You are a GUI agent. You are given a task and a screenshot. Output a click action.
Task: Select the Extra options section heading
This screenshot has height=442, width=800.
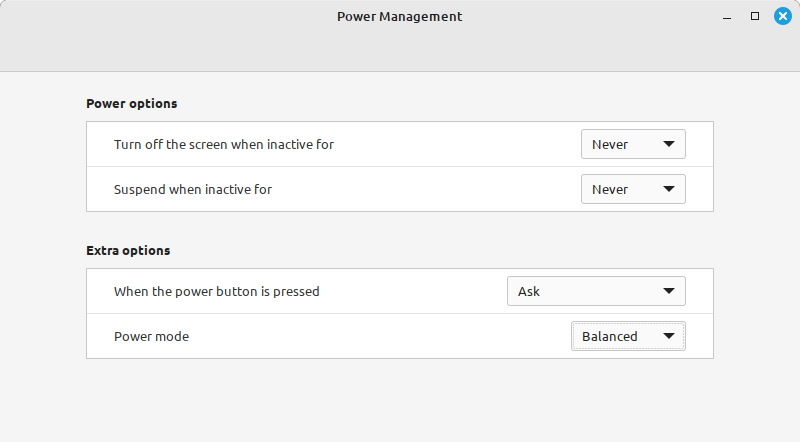pos(128,251)
